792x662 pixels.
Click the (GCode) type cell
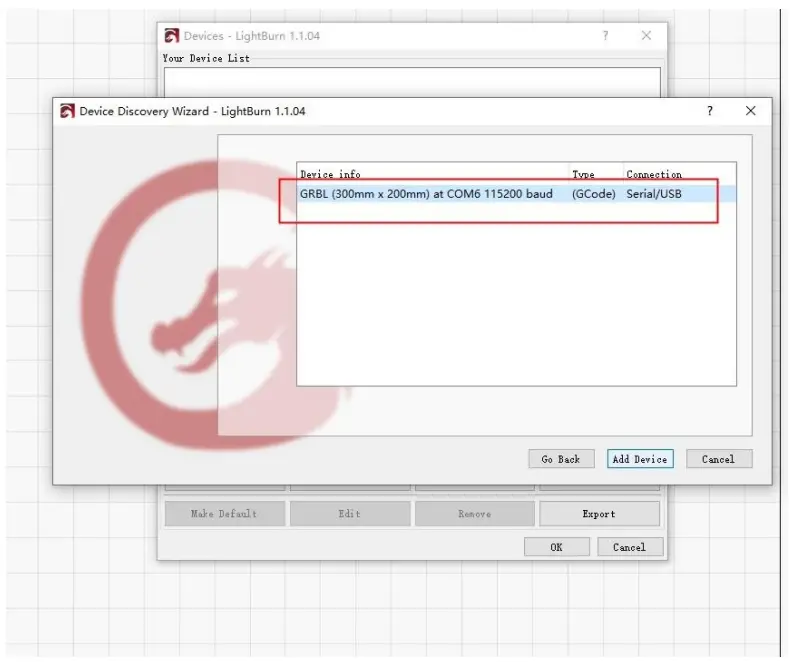point(593,194)
